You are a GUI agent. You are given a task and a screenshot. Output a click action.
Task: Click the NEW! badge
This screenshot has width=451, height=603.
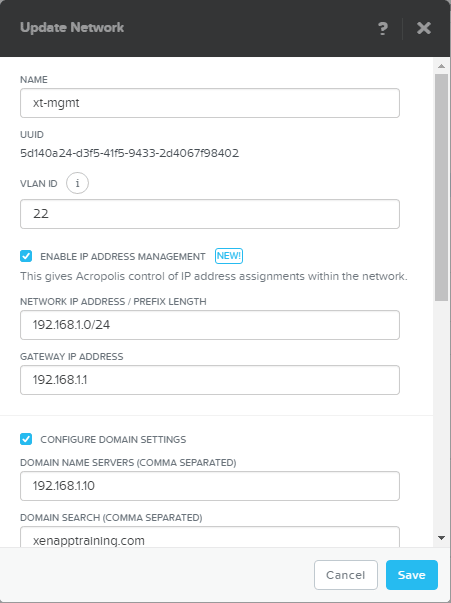click(229, 256)
